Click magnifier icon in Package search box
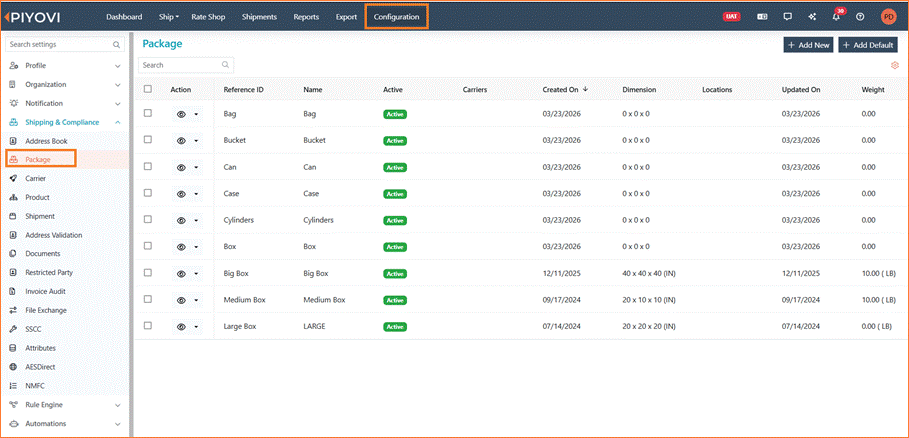909x438 pixels. coord(226,65)
